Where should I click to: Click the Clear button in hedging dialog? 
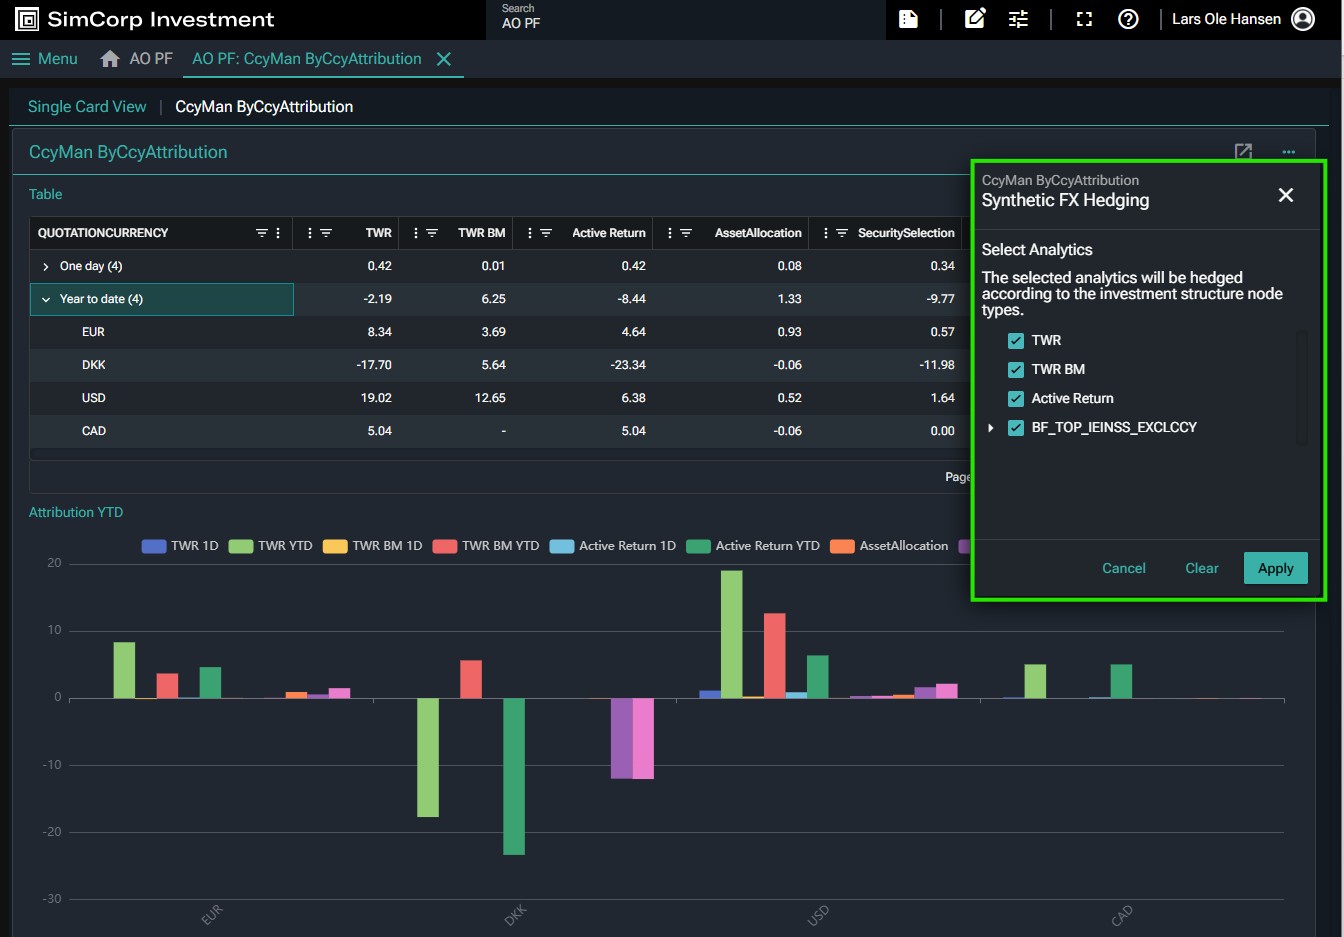coord(1202,568)
